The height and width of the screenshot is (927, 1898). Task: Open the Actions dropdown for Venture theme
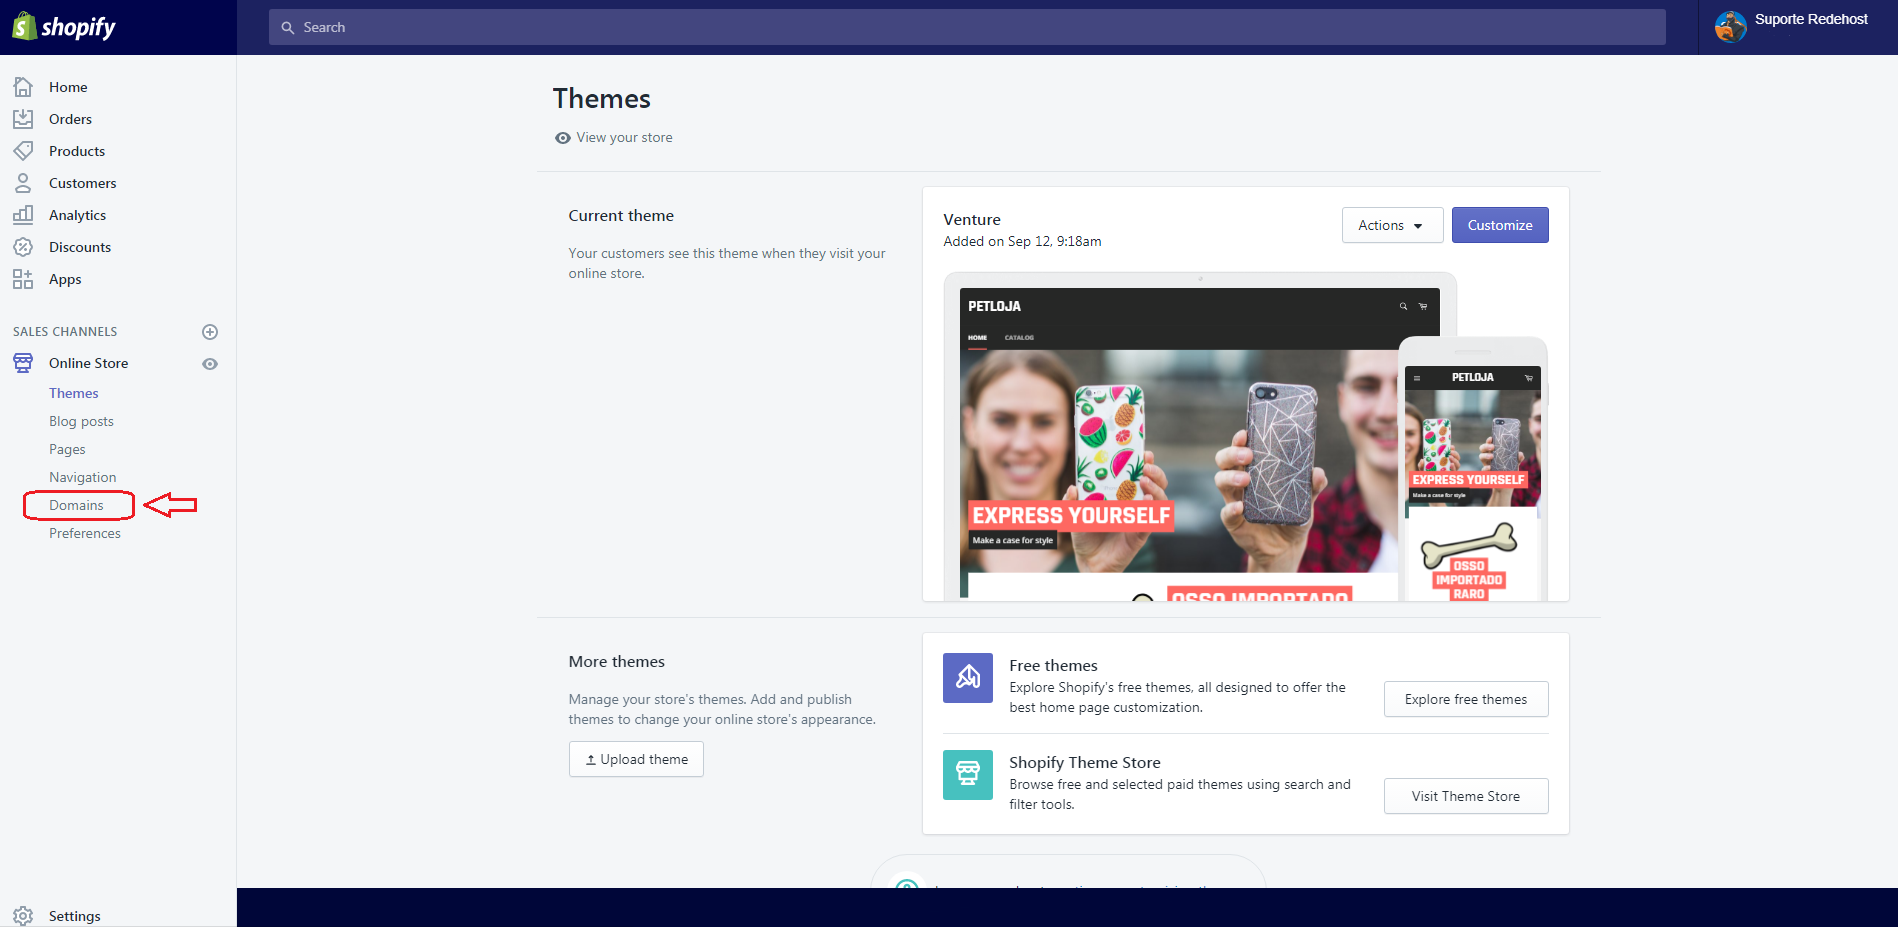click(x=1391, y=225)
